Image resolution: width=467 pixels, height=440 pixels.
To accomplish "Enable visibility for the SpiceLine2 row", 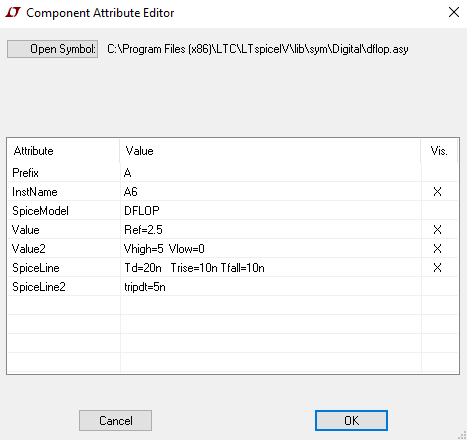I will tap(440, 287).
